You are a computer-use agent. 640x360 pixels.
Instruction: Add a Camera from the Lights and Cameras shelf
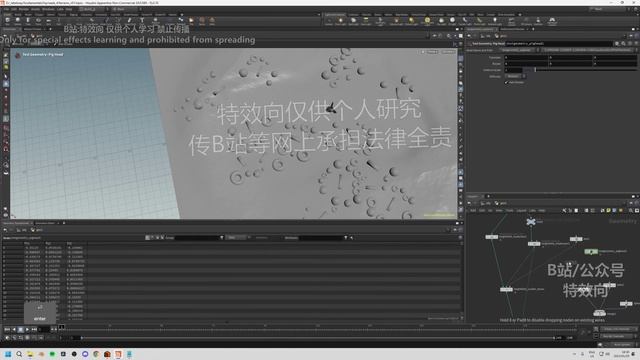329,21
